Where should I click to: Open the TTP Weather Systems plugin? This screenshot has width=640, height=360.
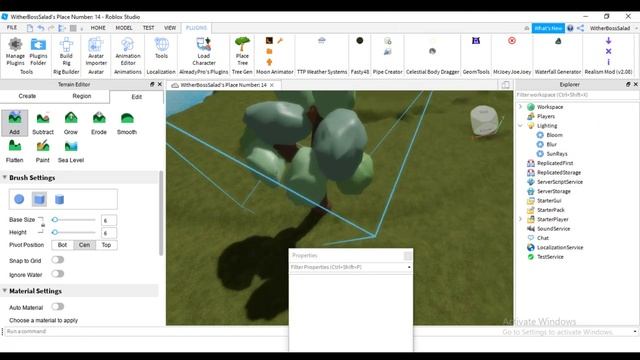tap(322, 40)
